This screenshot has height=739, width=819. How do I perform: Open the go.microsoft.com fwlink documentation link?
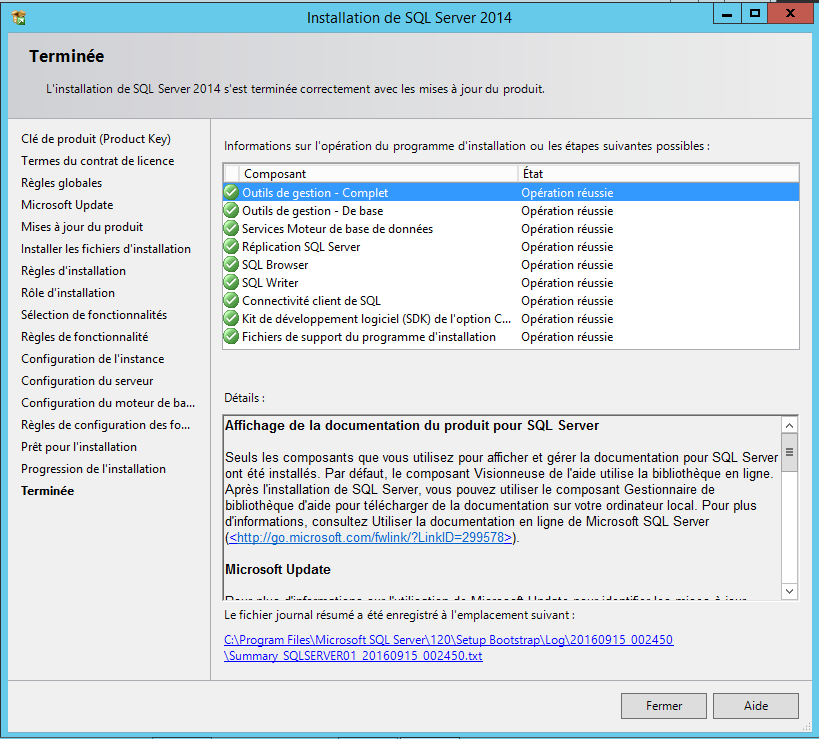tap(370, 537)
